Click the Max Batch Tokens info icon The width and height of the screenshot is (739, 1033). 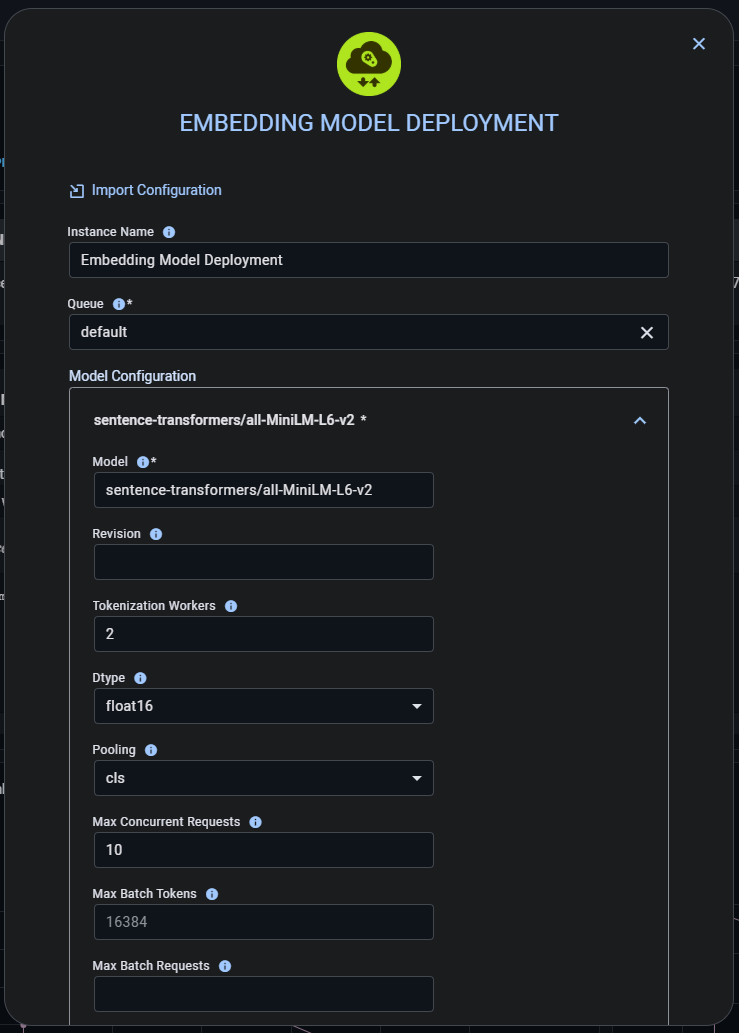click(x=211, y=893)
